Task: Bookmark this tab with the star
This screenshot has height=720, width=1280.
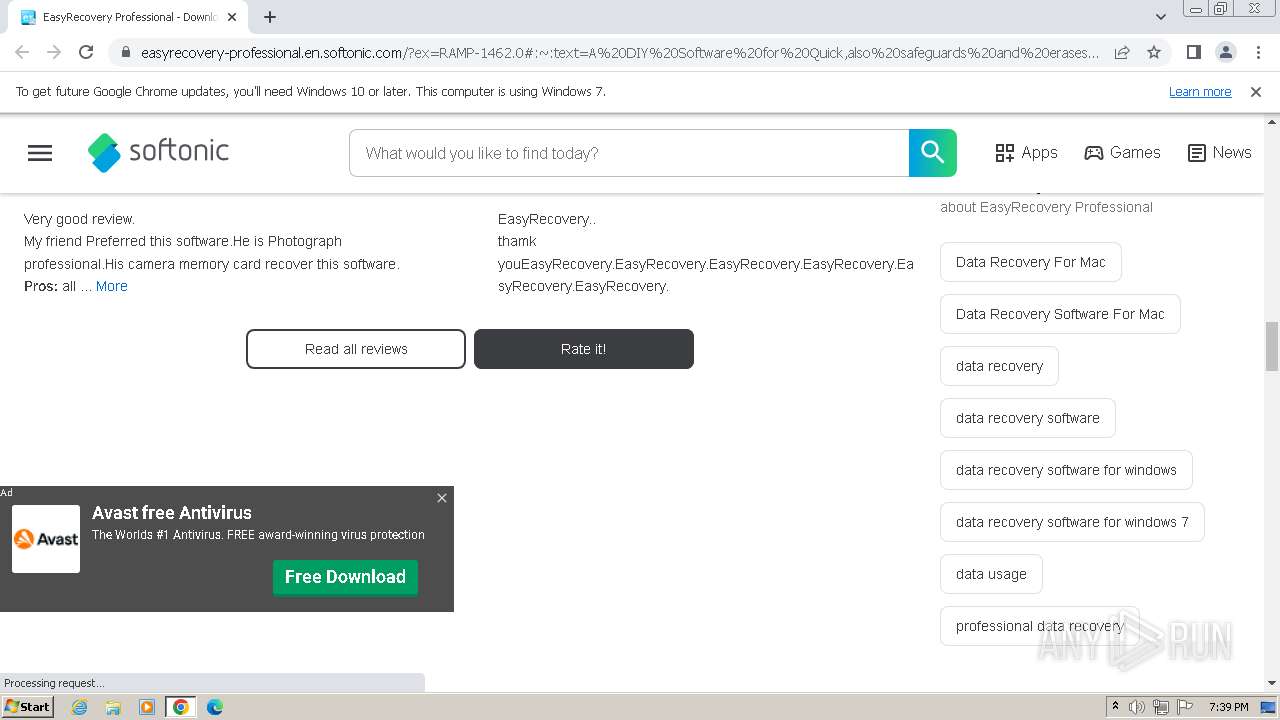Action: [x=1154, y=53]
